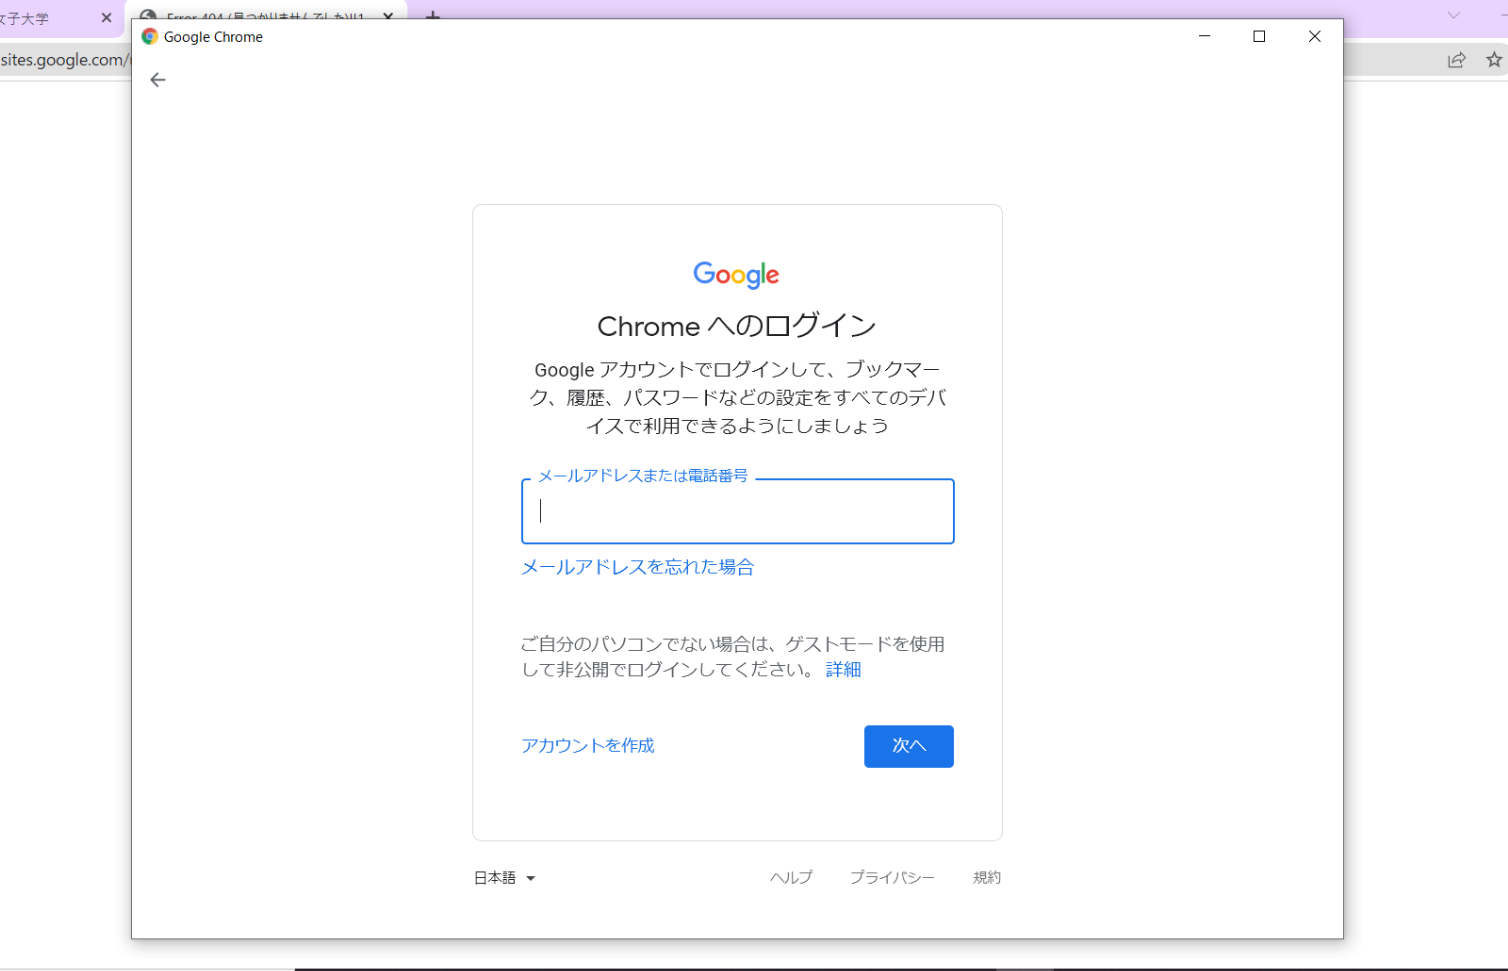Image resolution: width=1508 pixels, height=971 pixels.
Task: Close the Google Chrome sign-in window
Action: click(x=1315, y=36)
